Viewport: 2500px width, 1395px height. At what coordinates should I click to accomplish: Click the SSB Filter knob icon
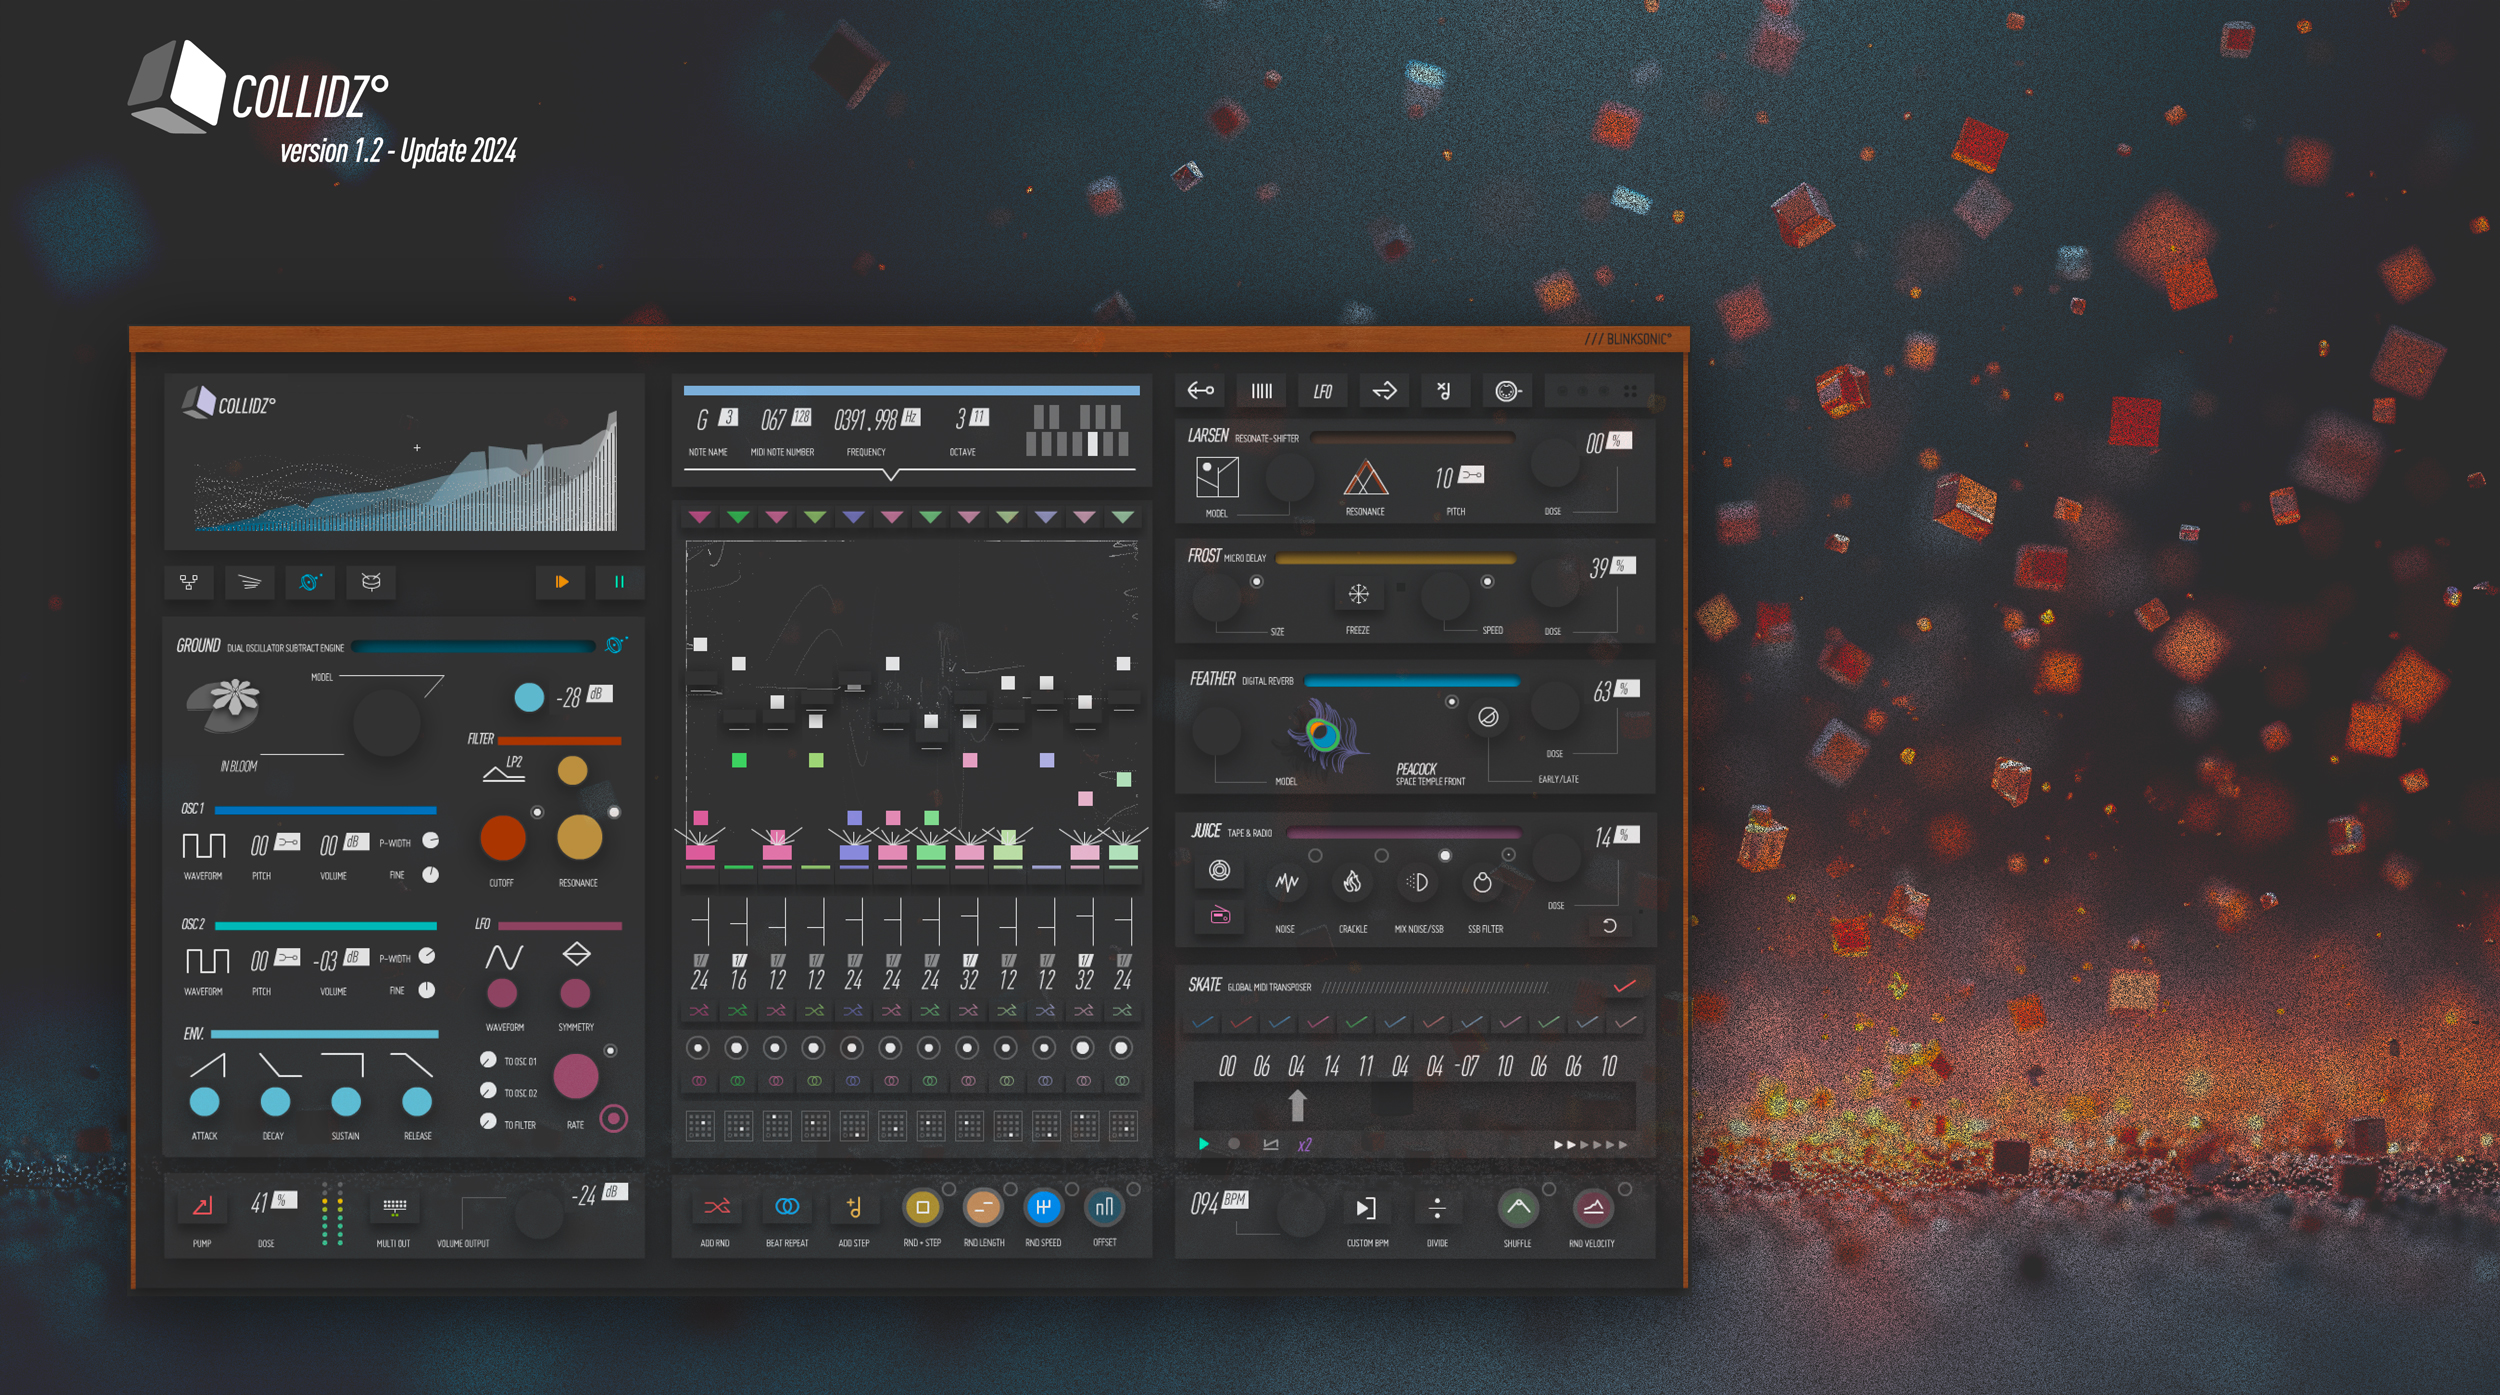(1483, 882)
